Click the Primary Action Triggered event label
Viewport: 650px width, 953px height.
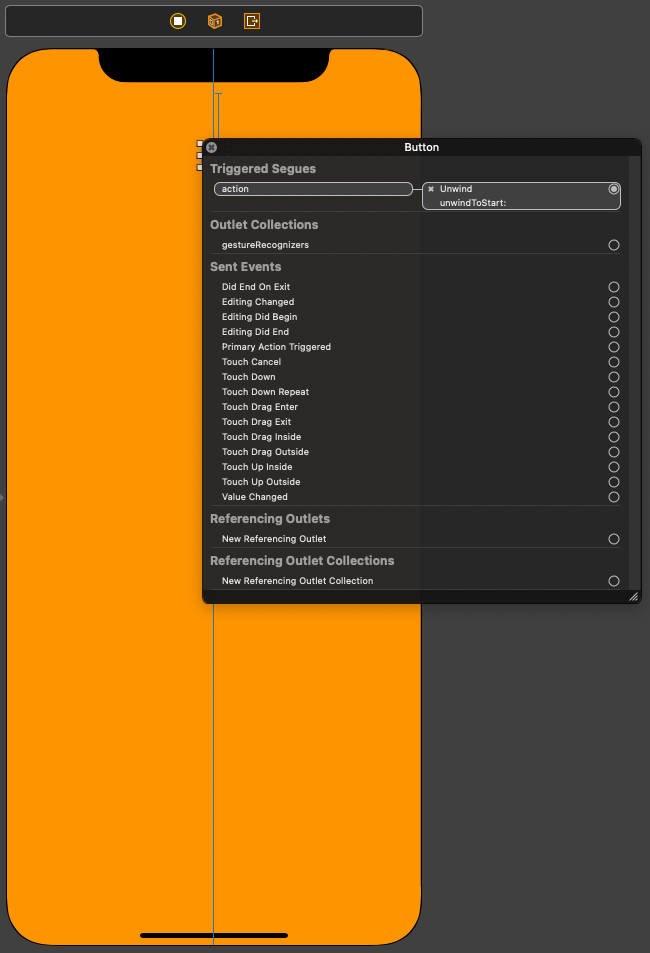coord(276,347)
